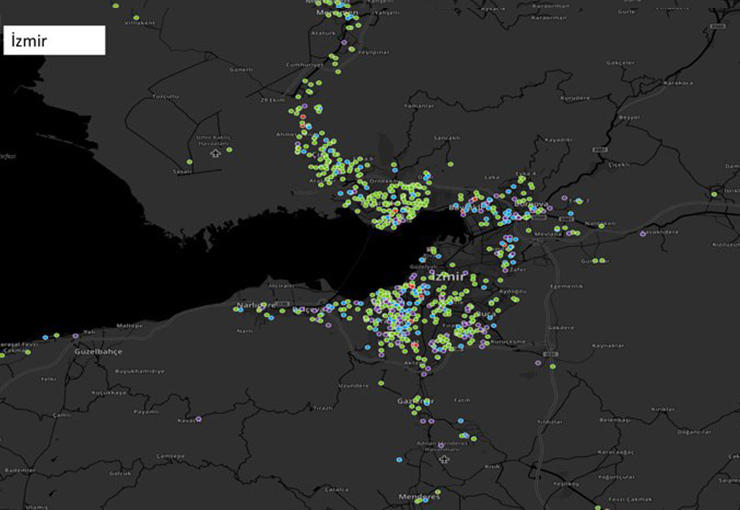Select the Sasalı place name
This screenshot has height=510, width=740.
(182, 171)
